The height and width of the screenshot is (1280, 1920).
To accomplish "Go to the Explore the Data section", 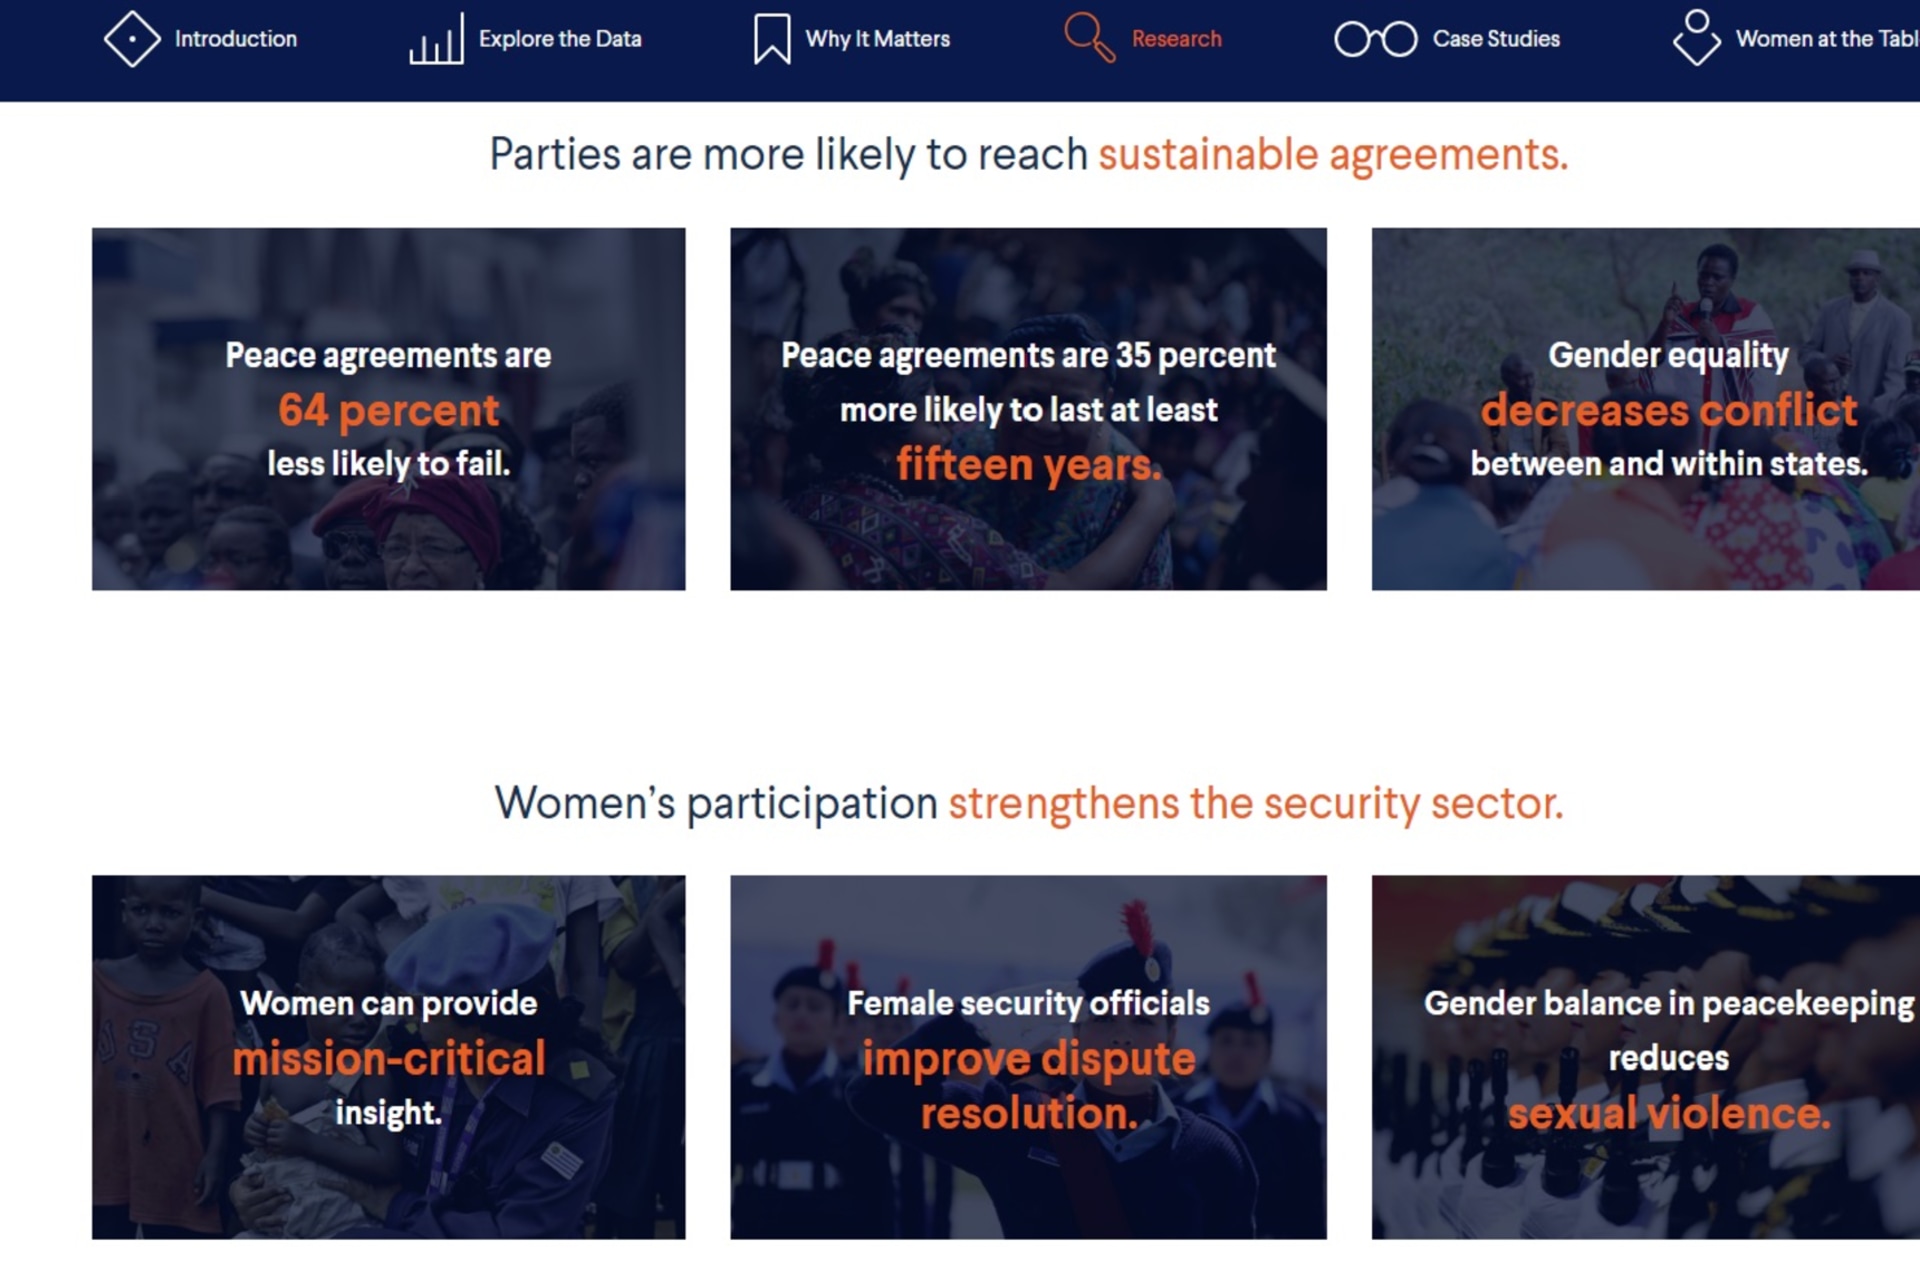I will click(560, 39).
